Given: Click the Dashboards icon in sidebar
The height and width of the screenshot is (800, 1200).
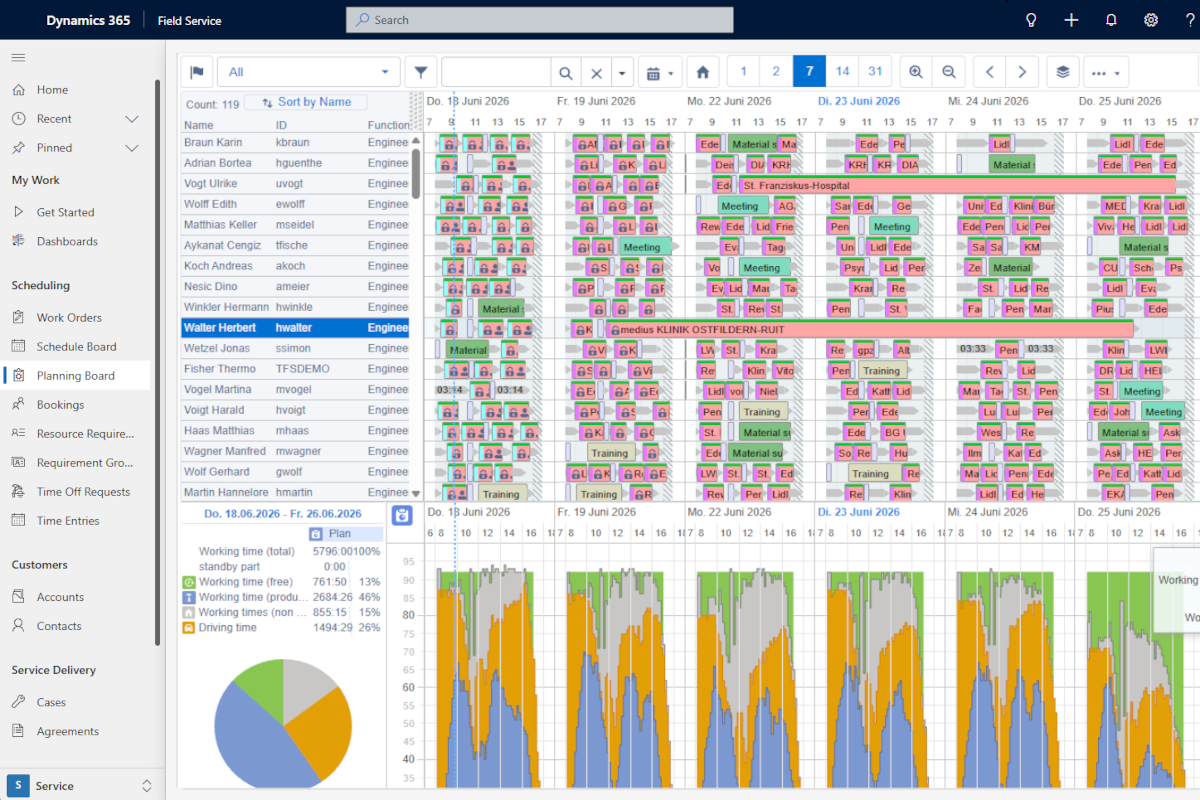Looking at the screenshot, I should [x=19, y=241].
